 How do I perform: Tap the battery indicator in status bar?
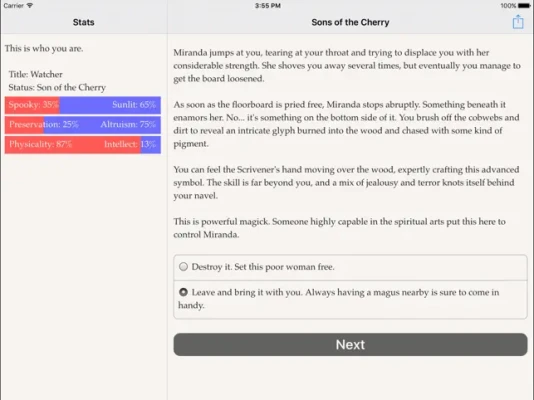(x=524, y=5)
